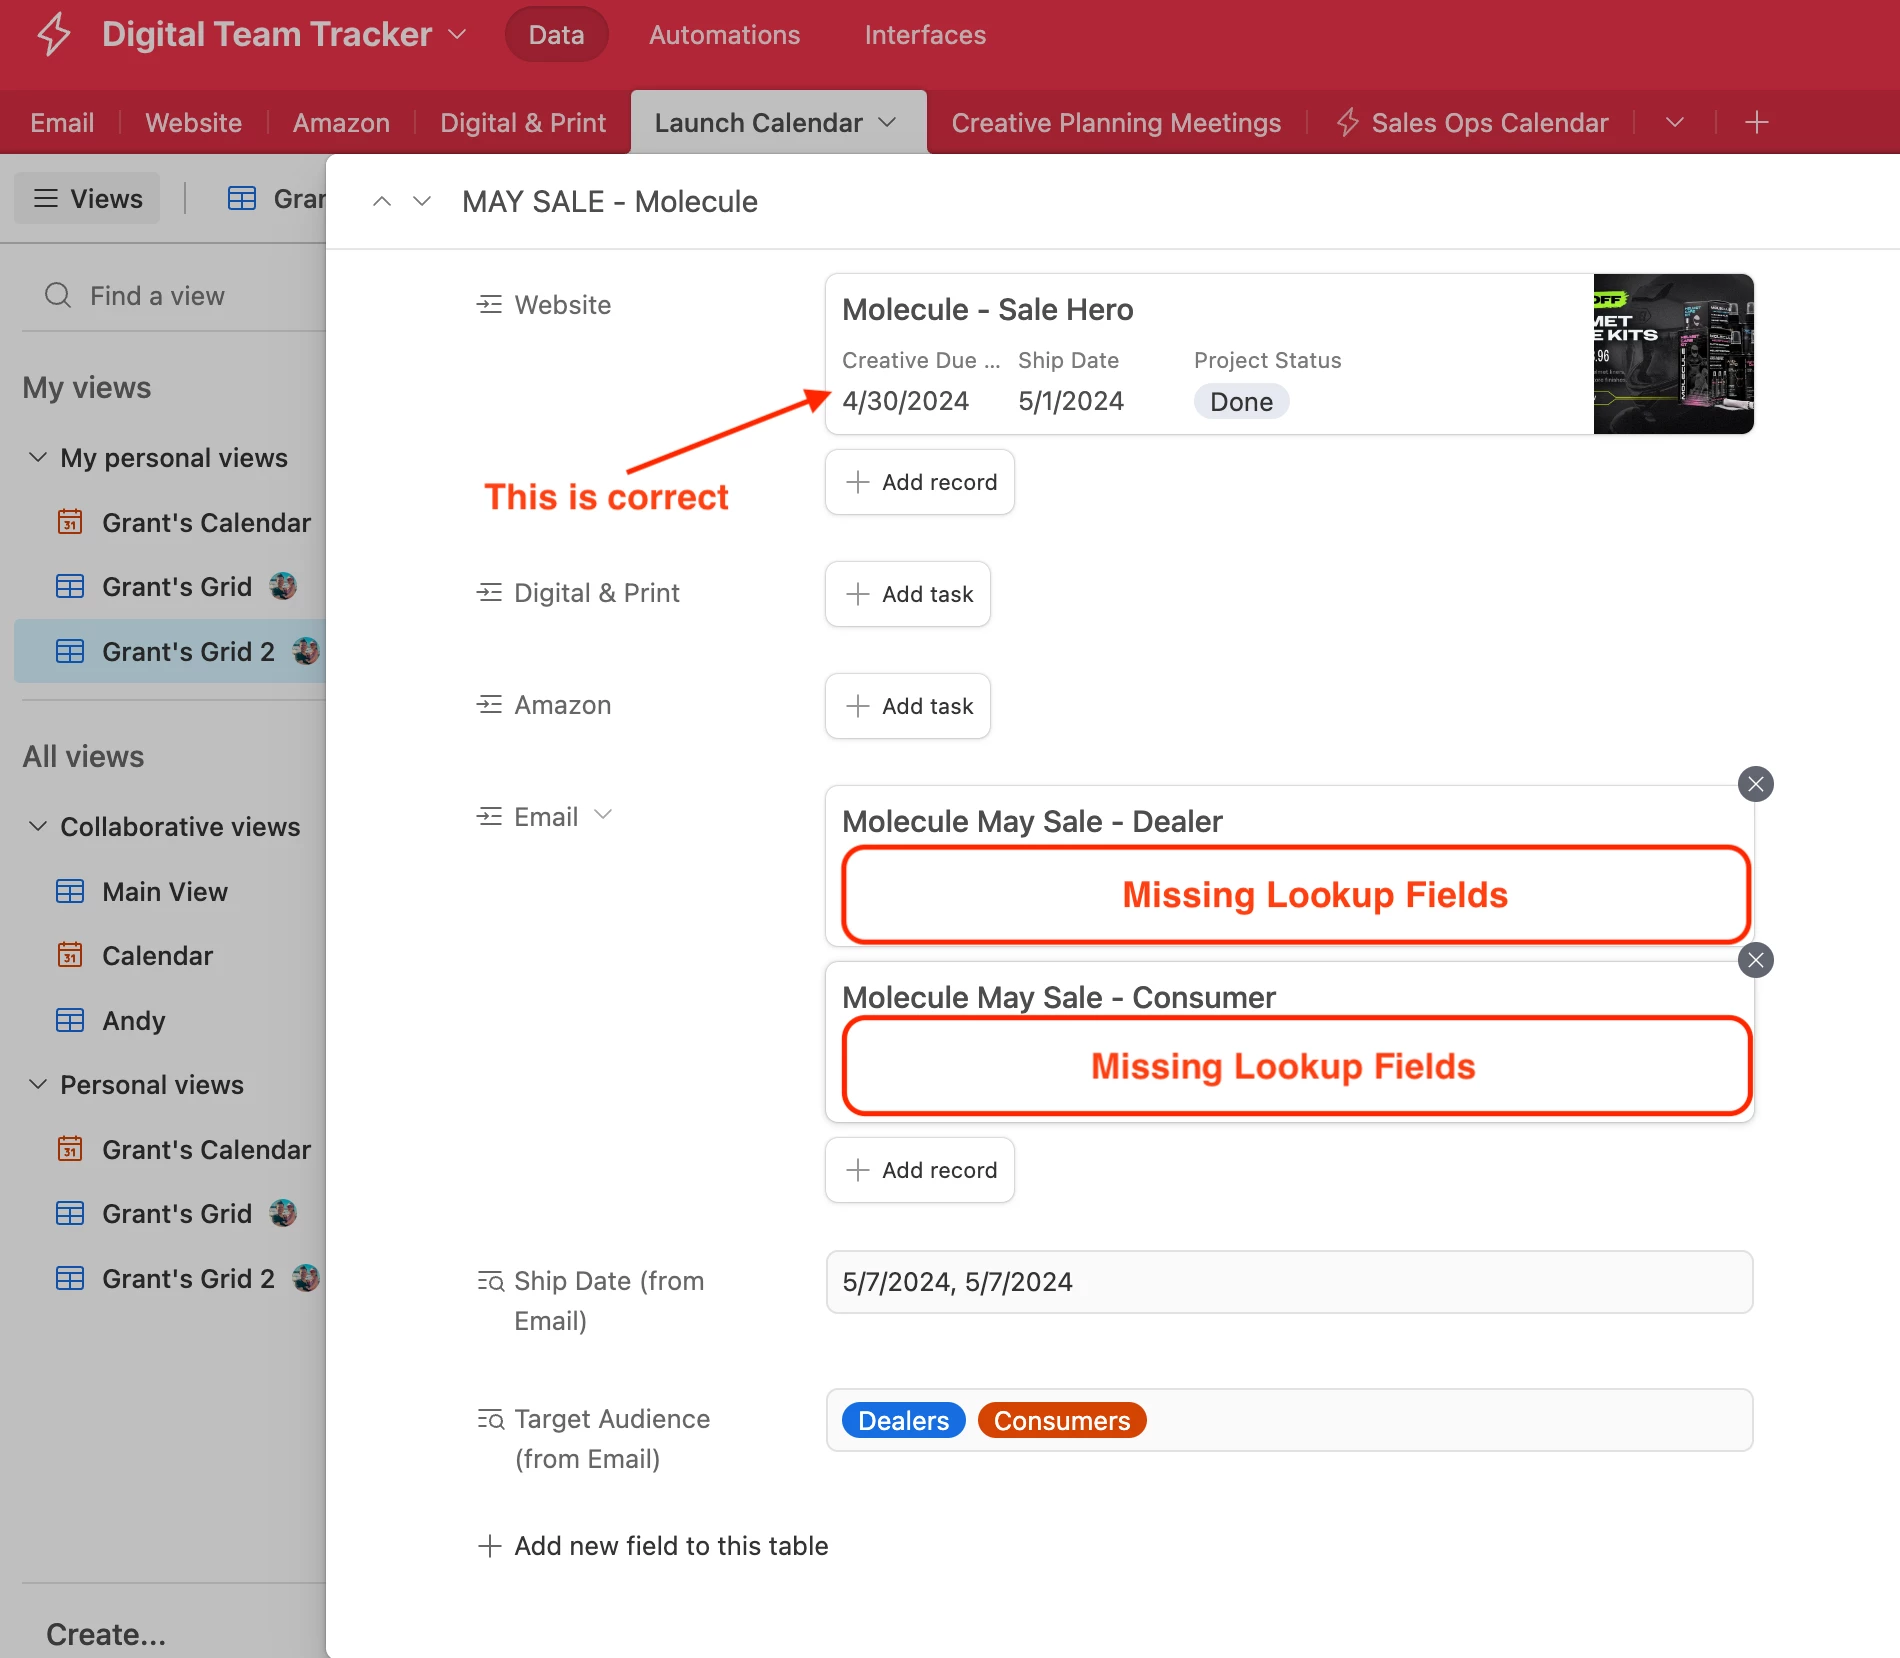Select Grant's Grid 2 under My personal views

coord(170,651)
